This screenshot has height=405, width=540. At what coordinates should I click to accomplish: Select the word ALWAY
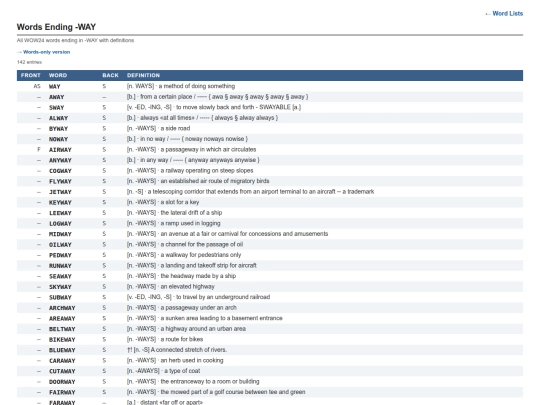58,118
